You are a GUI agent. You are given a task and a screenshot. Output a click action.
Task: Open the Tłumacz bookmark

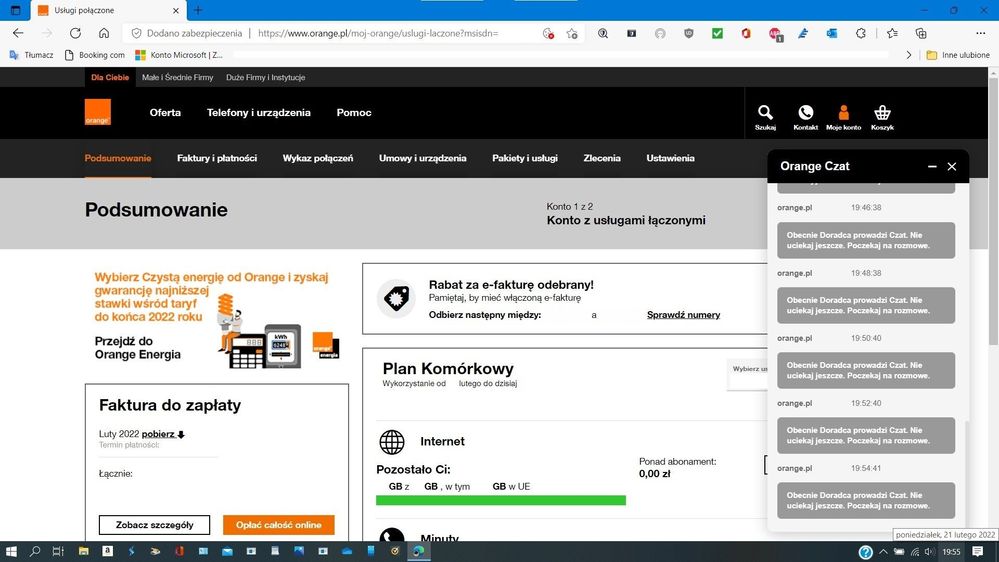pos(31,55)
